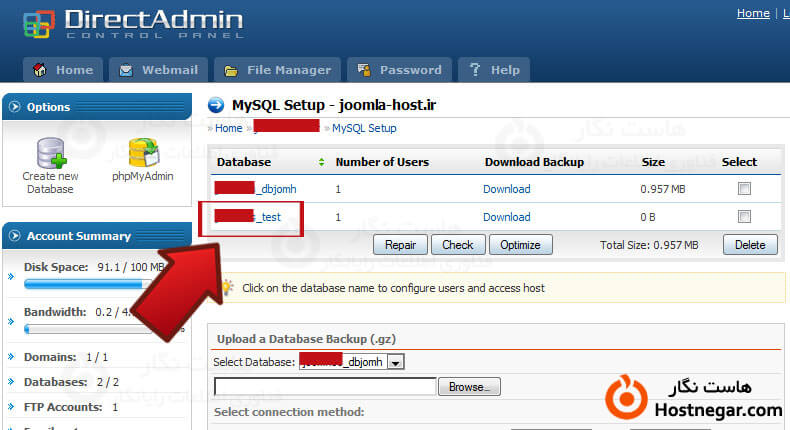This screenshot has width=790, height=430.
Task: Open the Help navigation tab
Action: [x=494, y=70]
